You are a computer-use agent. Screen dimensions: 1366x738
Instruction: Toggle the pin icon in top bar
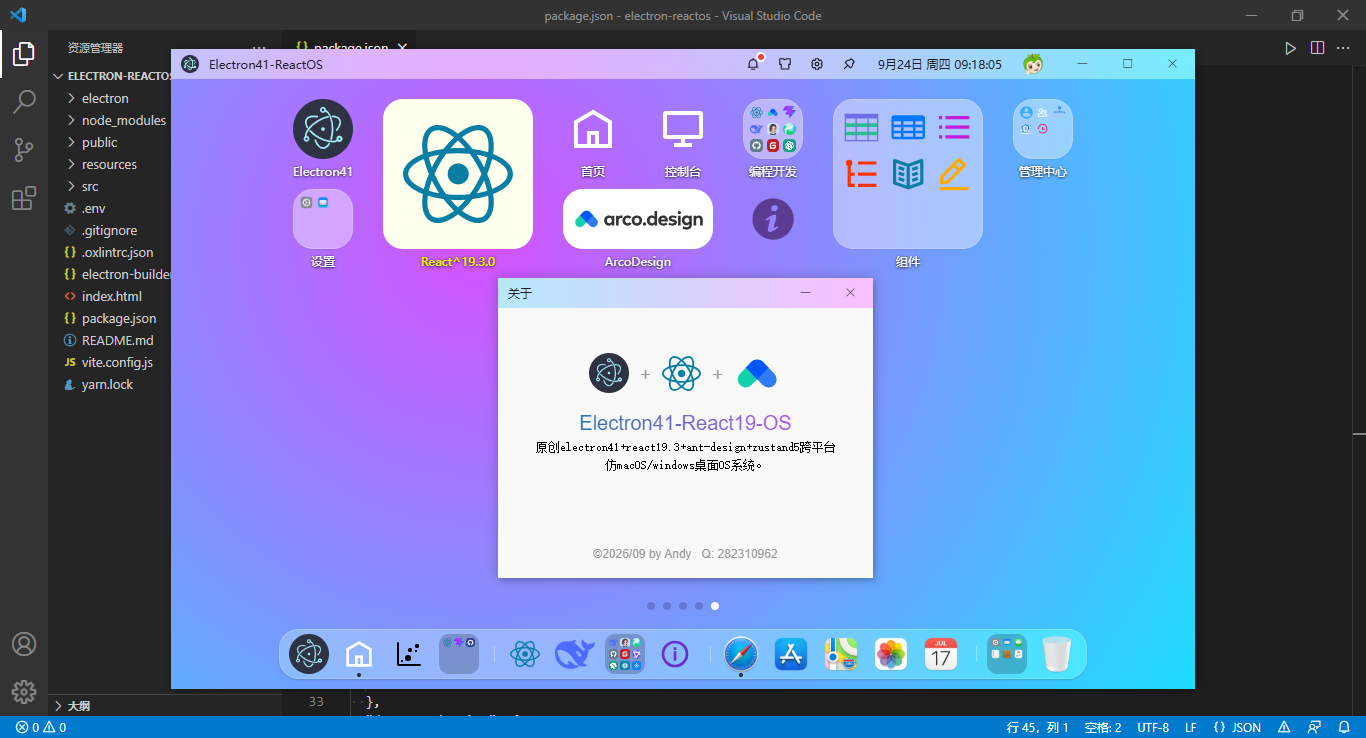tap(849, 64)
